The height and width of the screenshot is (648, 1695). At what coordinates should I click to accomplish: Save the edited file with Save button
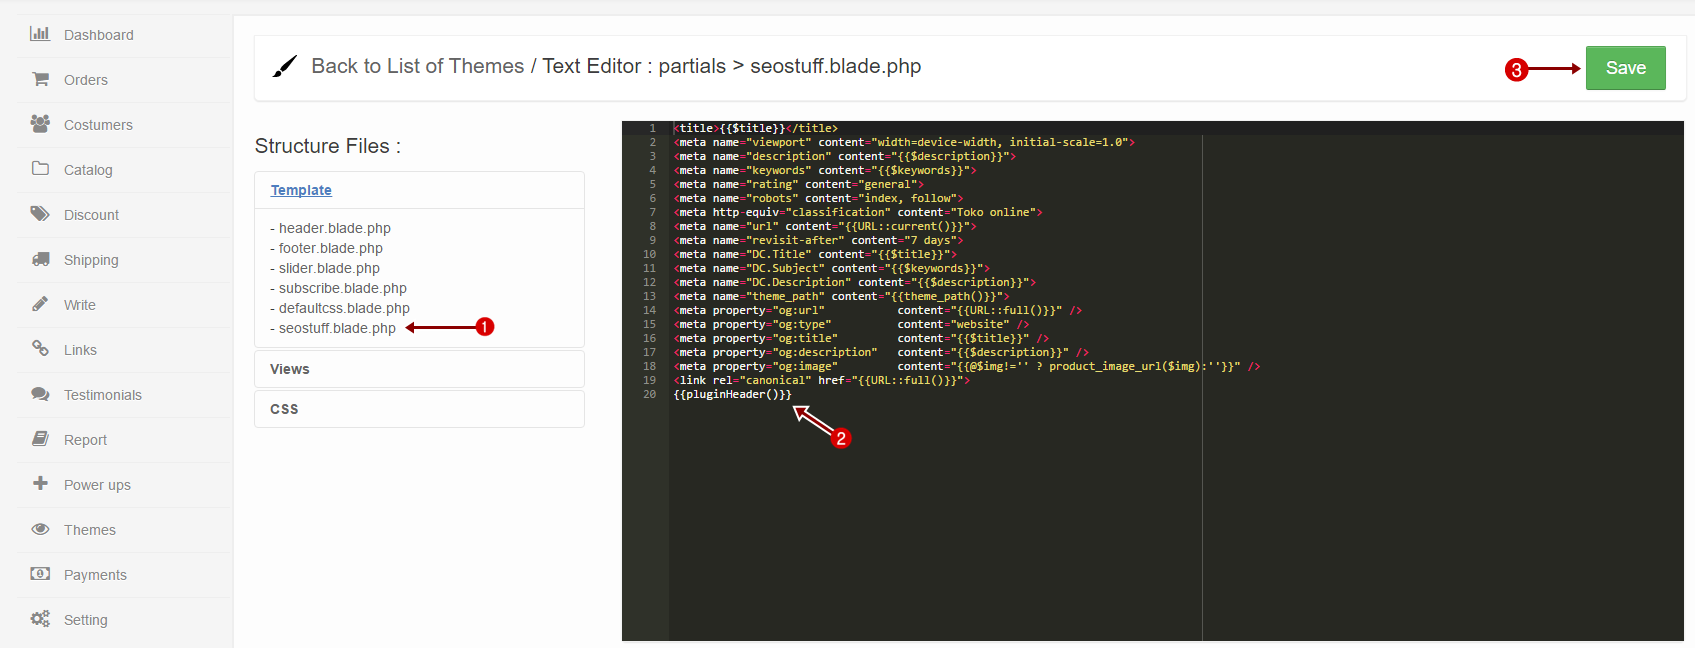(x=1625, y=68)
